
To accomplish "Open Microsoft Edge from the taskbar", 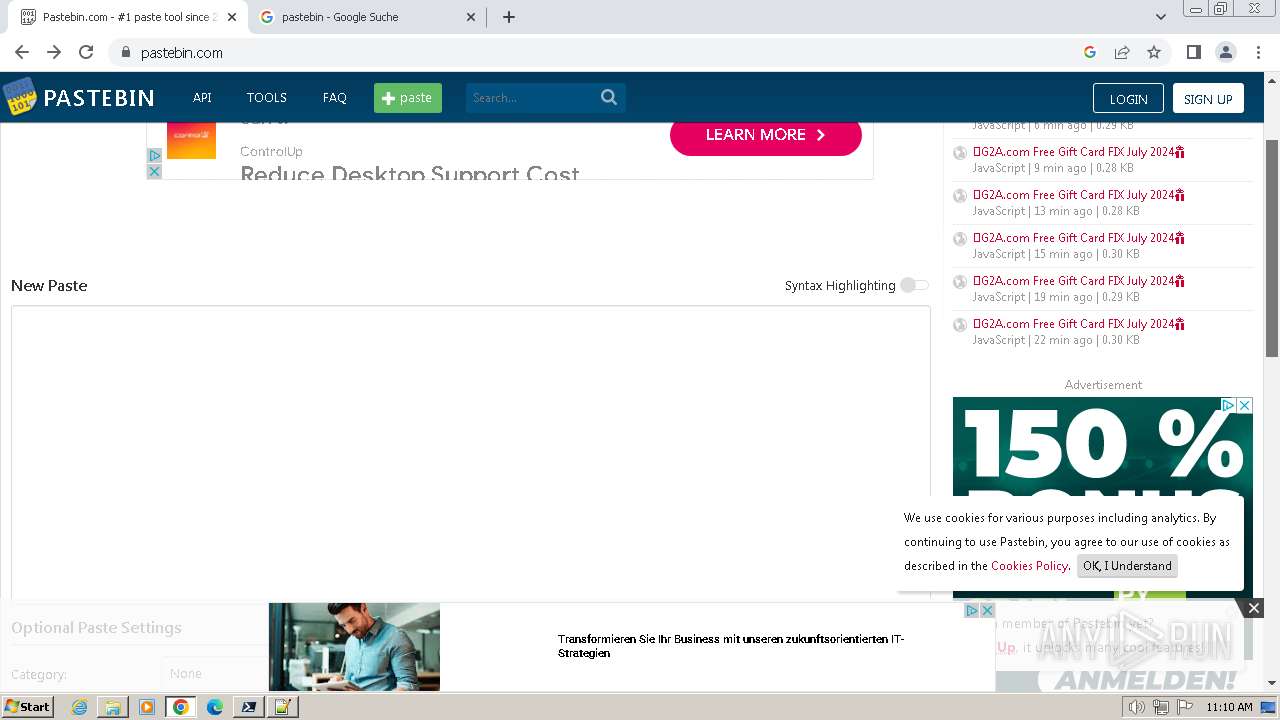I will [x=215, y=707].
